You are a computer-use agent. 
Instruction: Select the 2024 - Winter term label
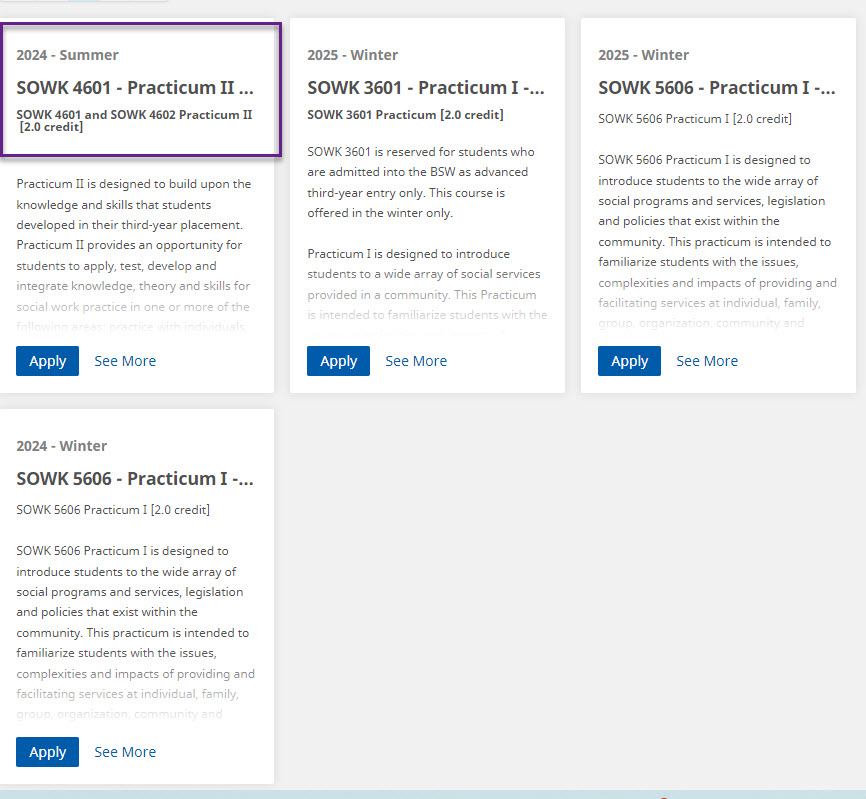pos(62,446)
